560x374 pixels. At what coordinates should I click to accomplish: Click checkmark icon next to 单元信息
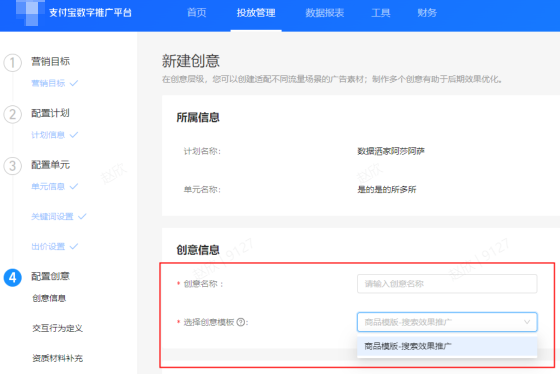(74, 186)
